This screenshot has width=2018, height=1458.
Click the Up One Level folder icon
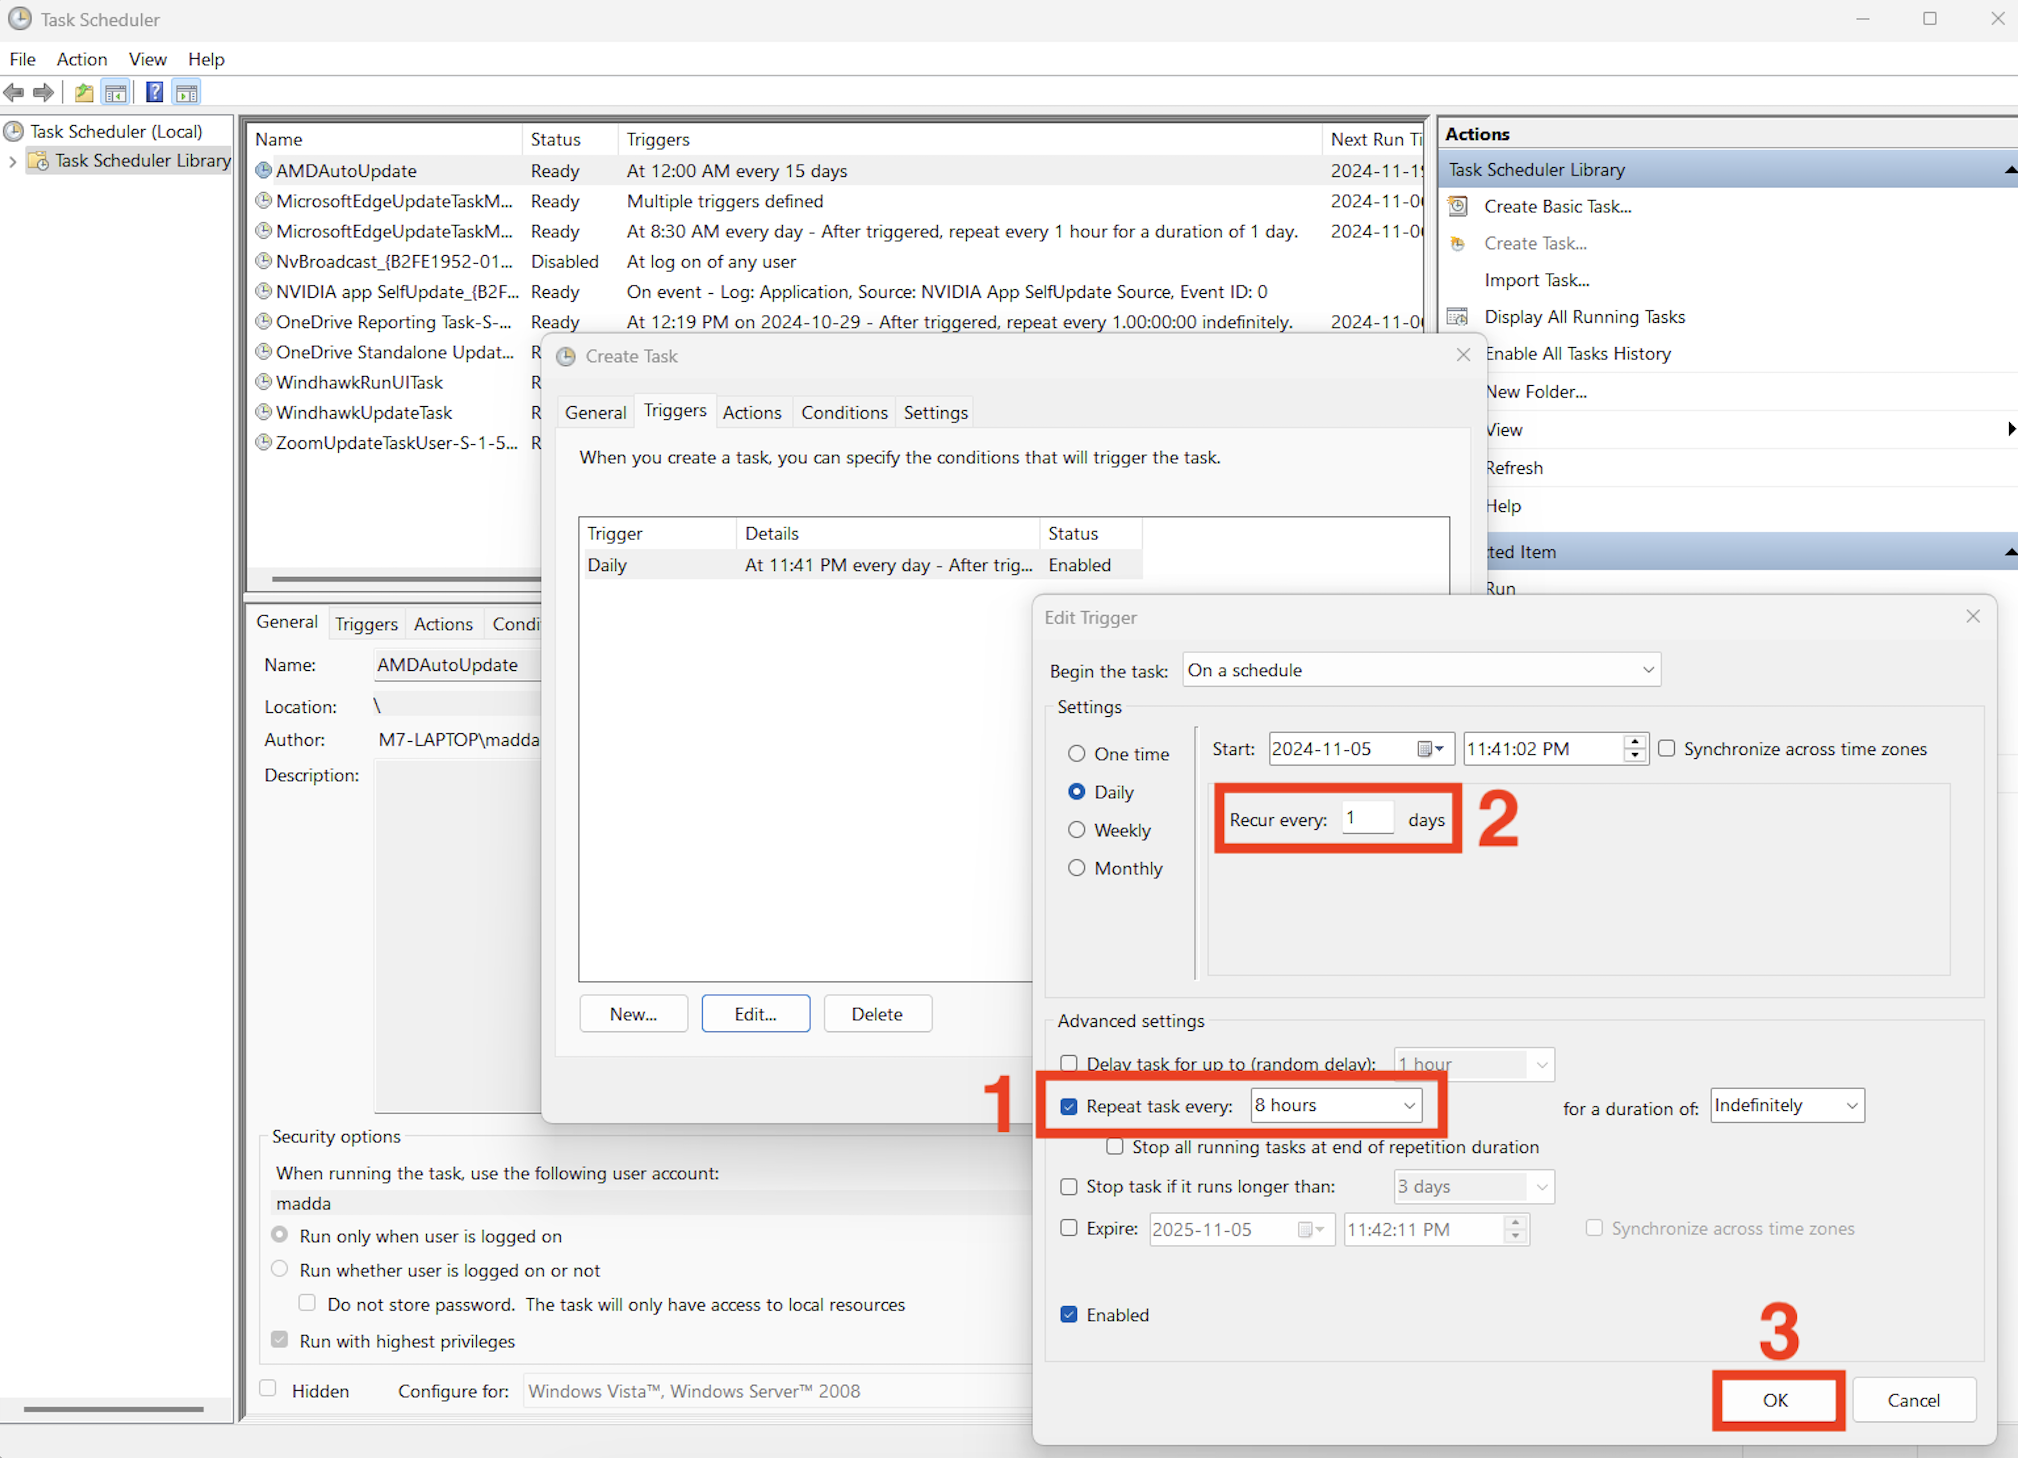pyautogui.click(x=84, y=93)
